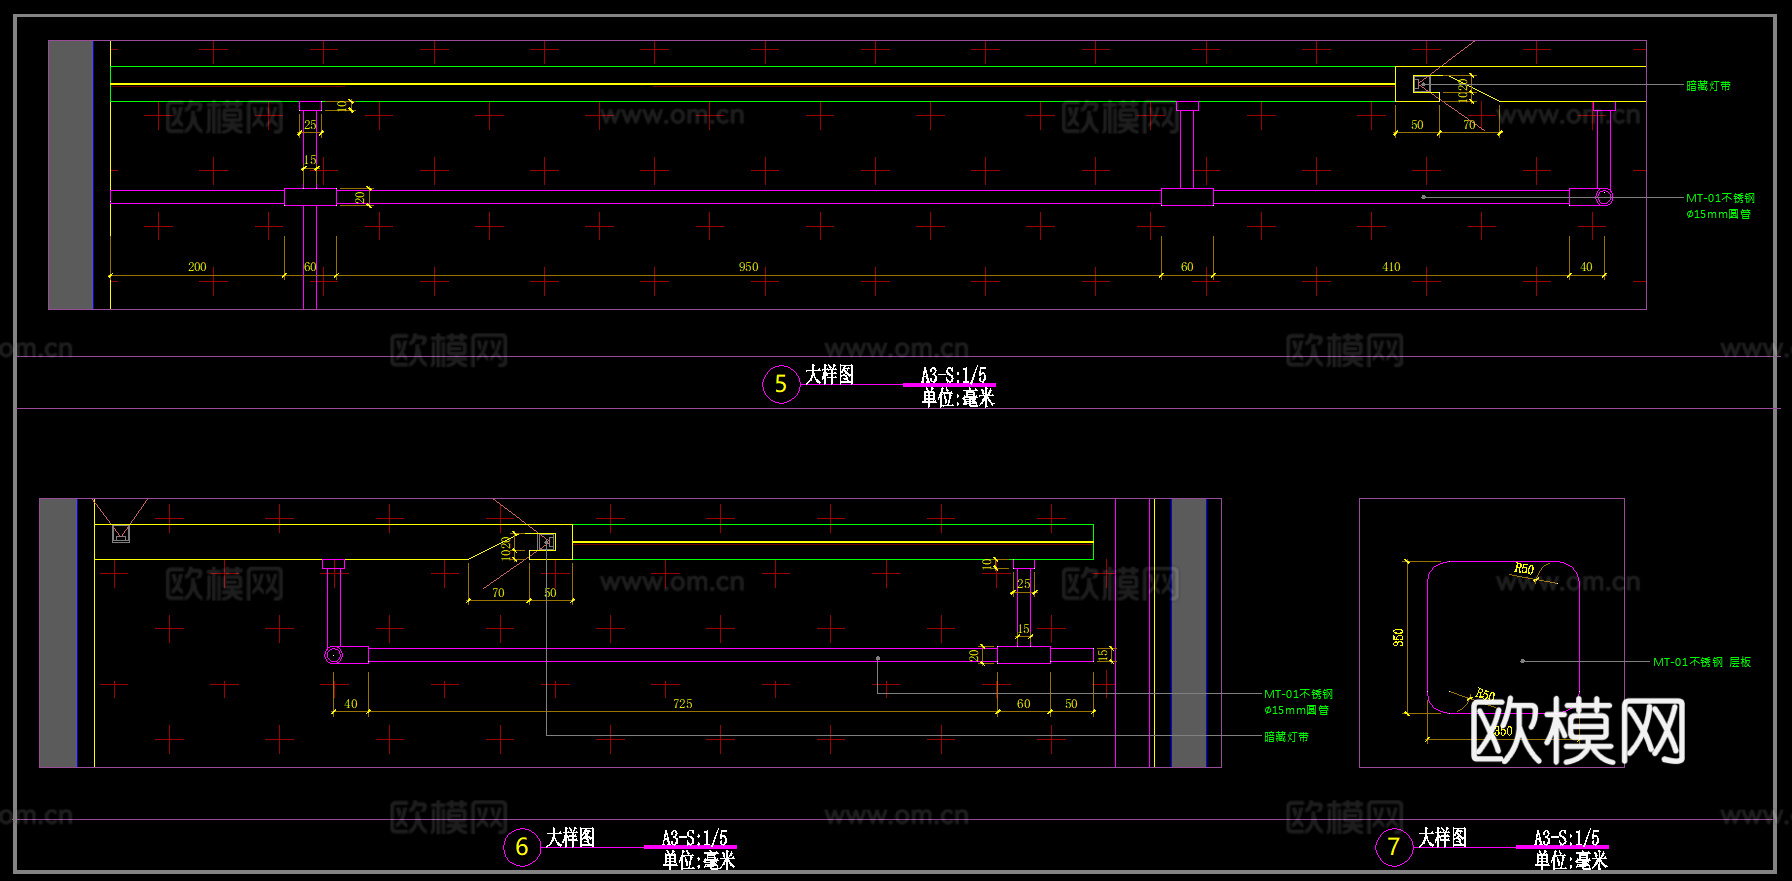Select the "725" dimension text
Image resolution: width=1792 pixels, height=881 pixels.
click(x=683, y=704)
